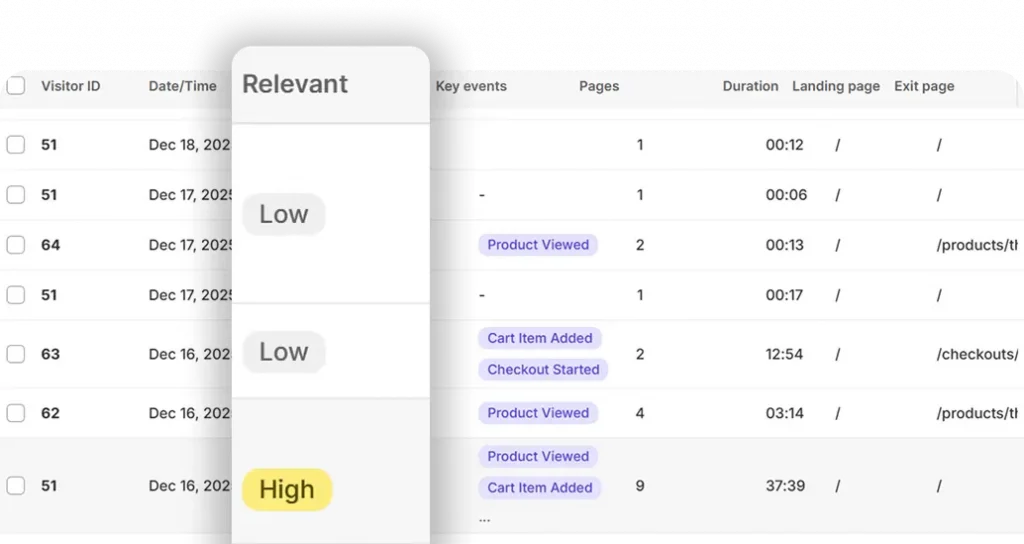
Task: Sort table by Pages column
Action: pyautogui.click(x=599, y=86)
